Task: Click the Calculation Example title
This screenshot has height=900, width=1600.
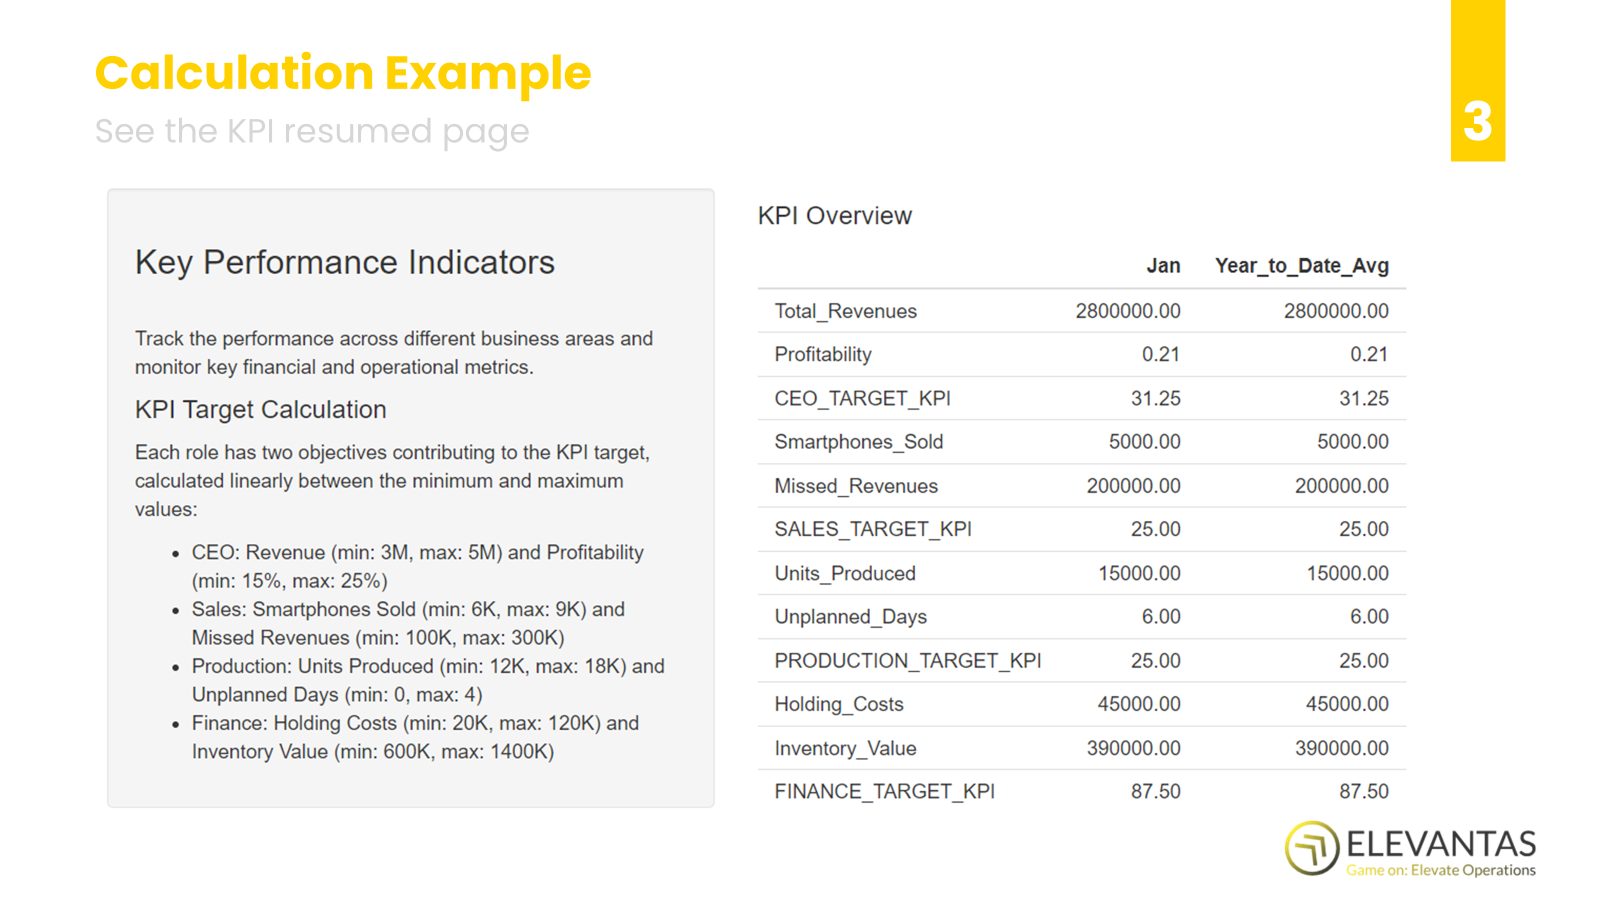Action: 343,73
